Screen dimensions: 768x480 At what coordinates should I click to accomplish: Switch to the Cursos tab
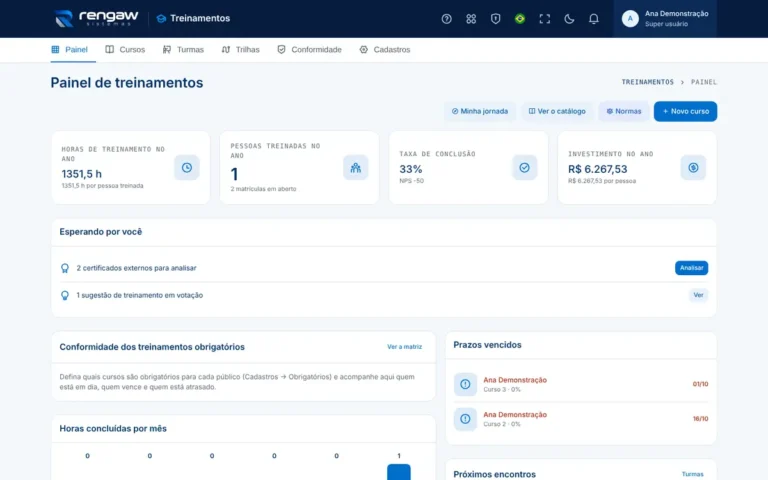pos(125,49)
